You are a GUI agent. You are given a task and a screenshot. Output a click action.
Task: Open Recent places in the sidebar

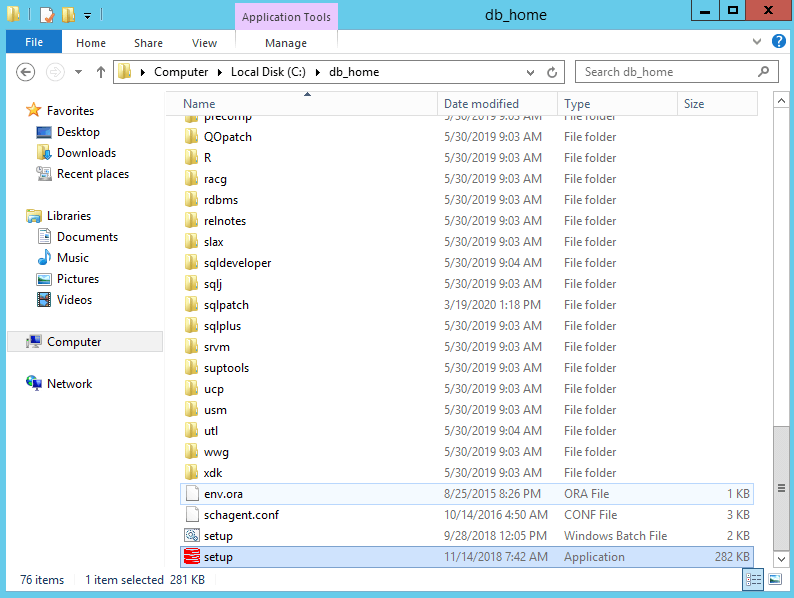[93, 174]
